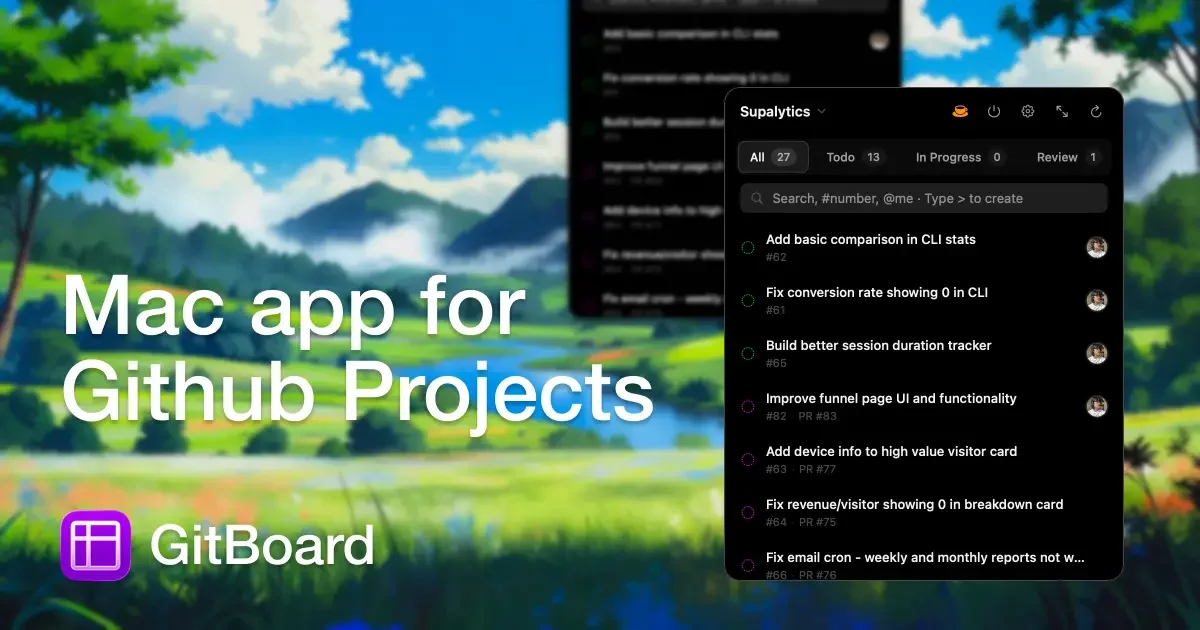Click the orange coffee cup icon

click(x=960, y=112)
